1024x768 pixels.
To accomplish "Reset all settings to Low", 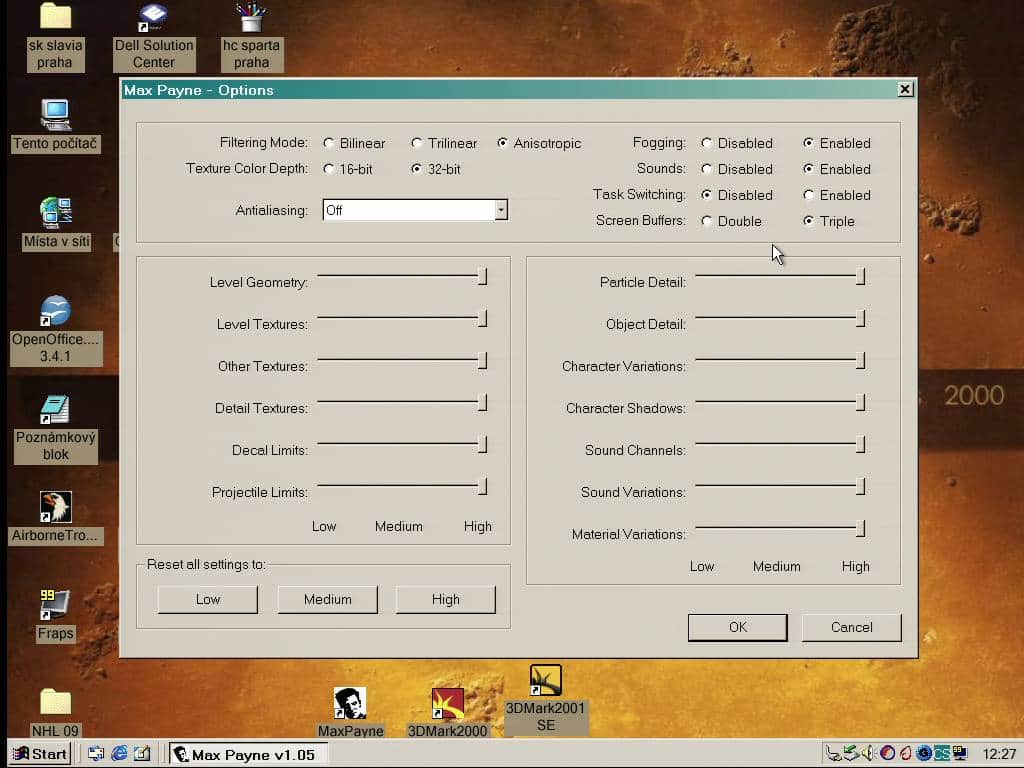I will [x=208, y=600].
